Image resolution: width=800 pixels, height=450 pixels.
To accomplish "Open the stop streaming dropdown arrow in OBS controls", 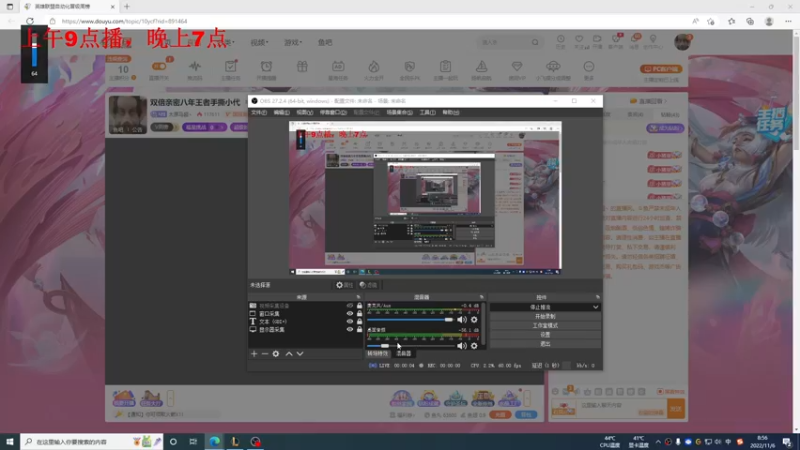I will [x=595, y=307].
